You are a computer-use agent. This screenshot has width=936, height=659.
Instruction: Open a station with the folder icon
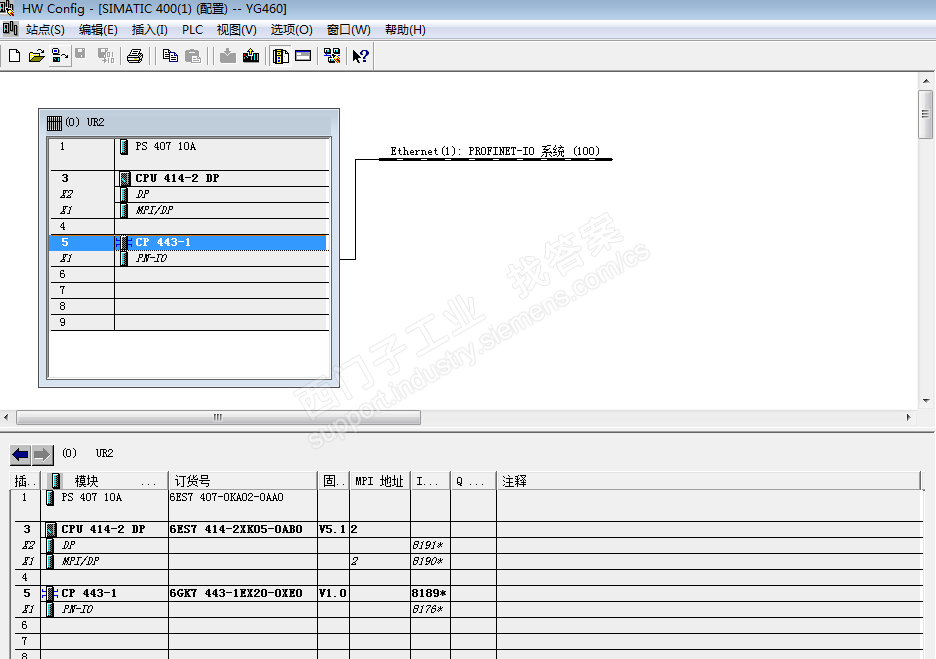[36, 56]
